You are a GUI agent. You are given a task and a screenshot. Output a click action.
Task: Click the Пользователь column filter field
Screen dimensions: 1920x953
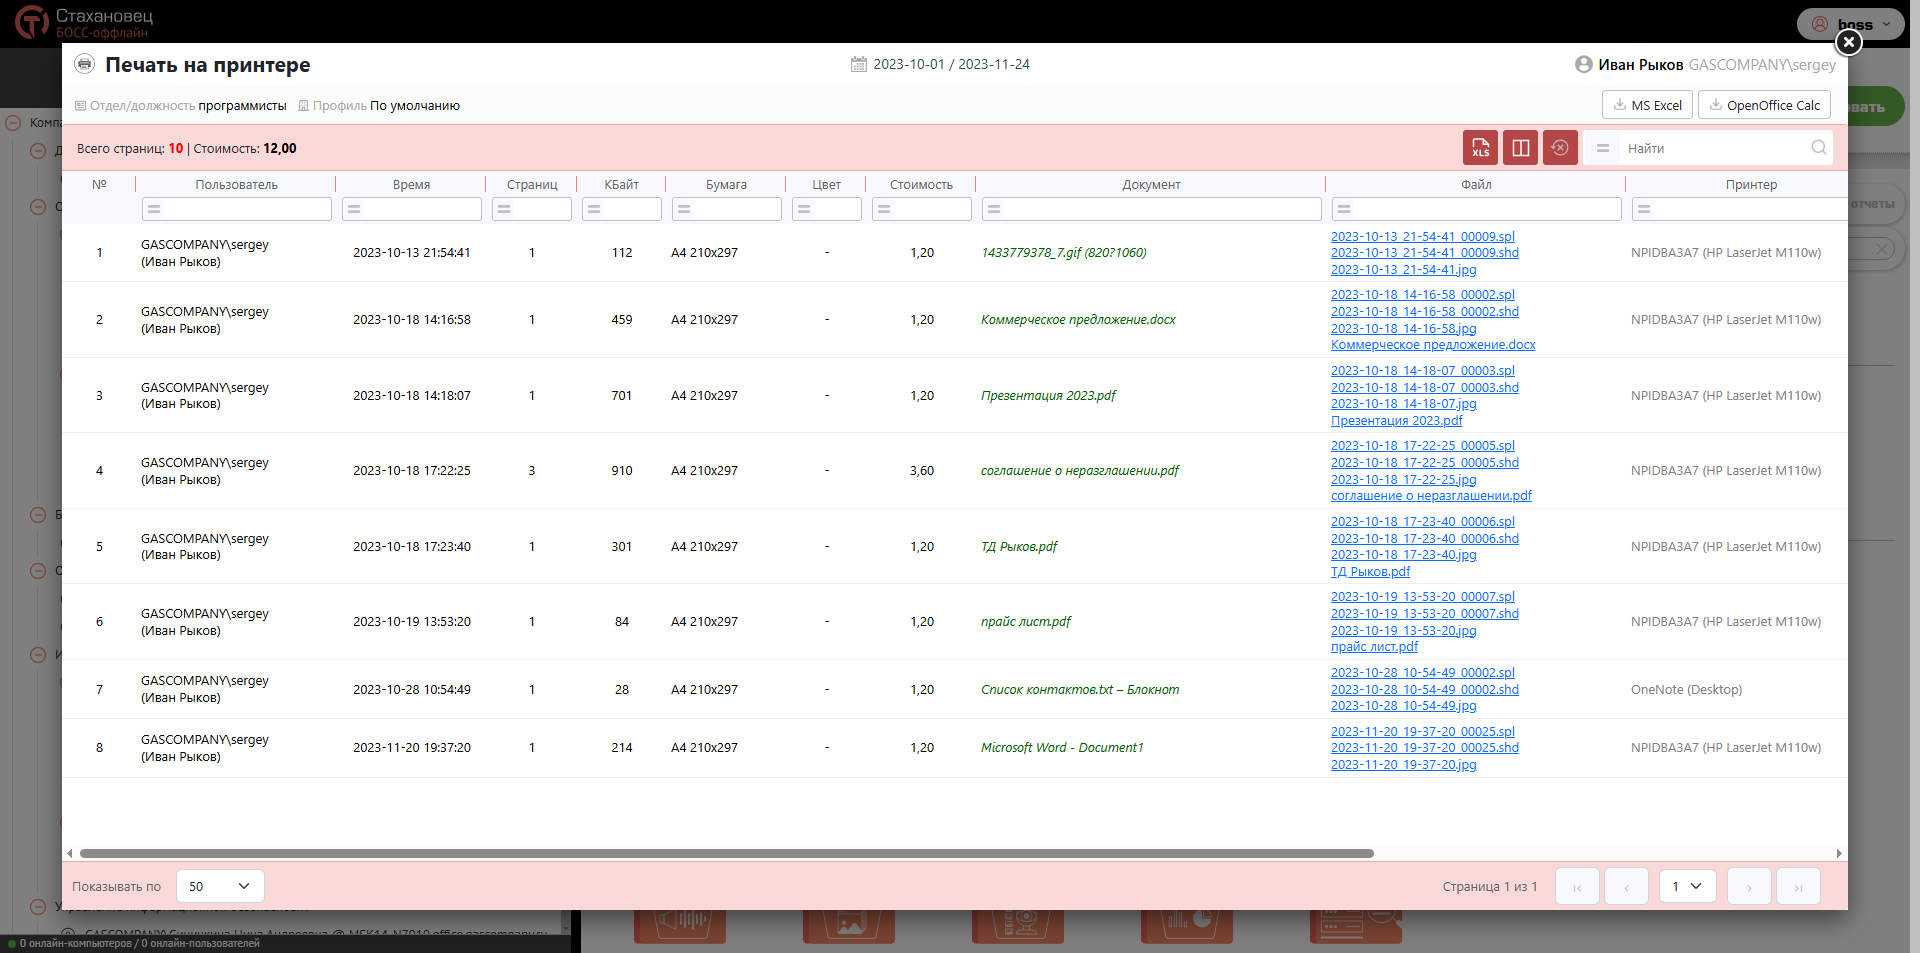coord(237,209)
